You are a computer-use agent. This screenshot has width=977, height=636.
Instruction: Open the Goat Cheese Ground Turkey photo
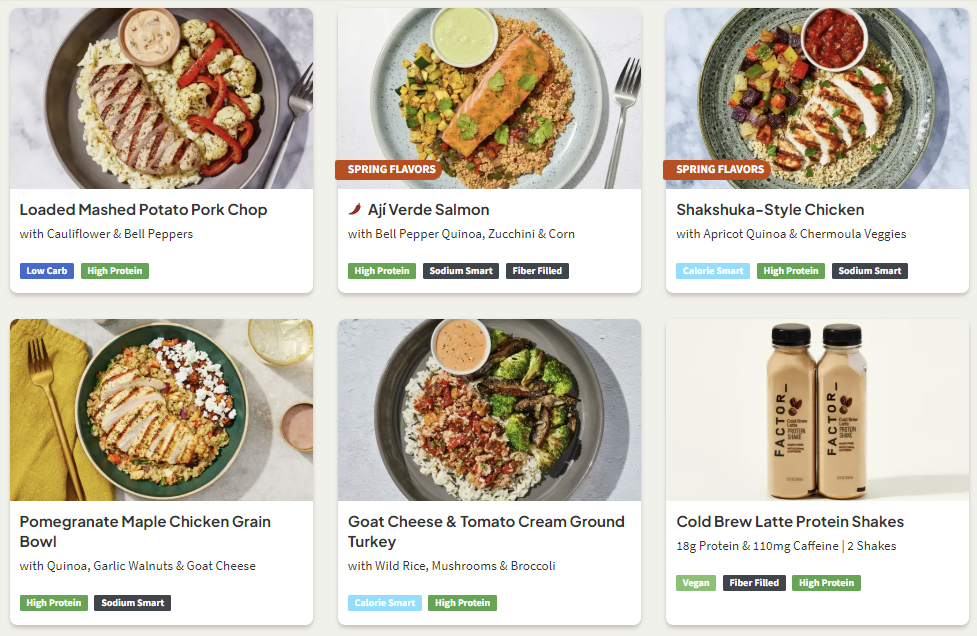coord(489,410)
